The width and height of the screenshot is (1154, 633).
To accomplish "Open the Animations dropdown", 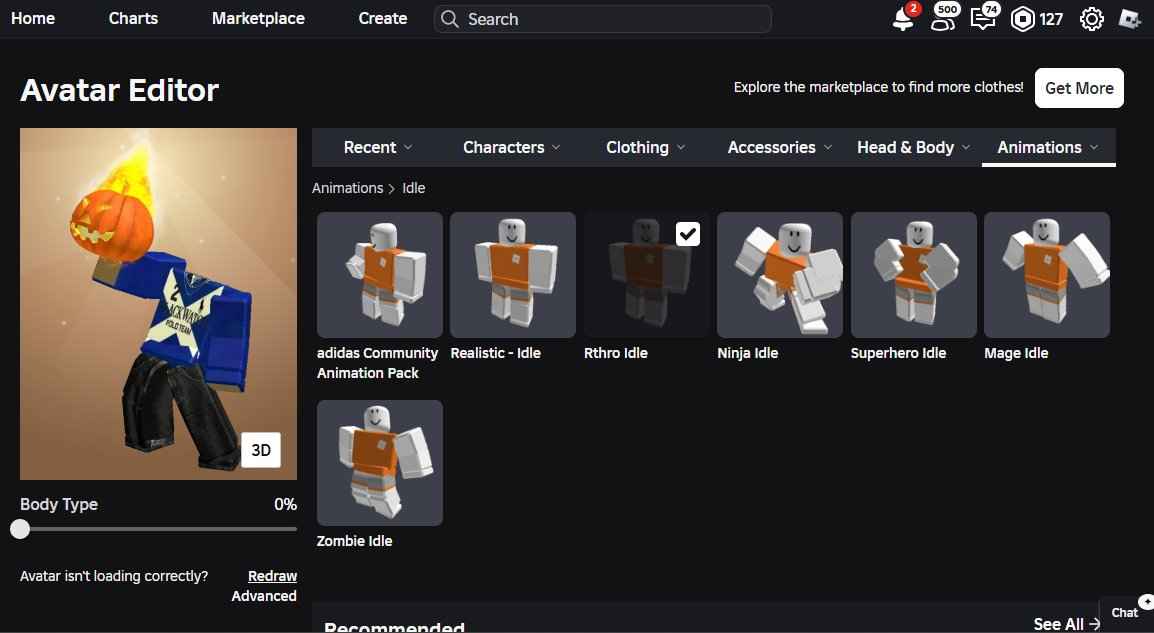I will 1048,147.
